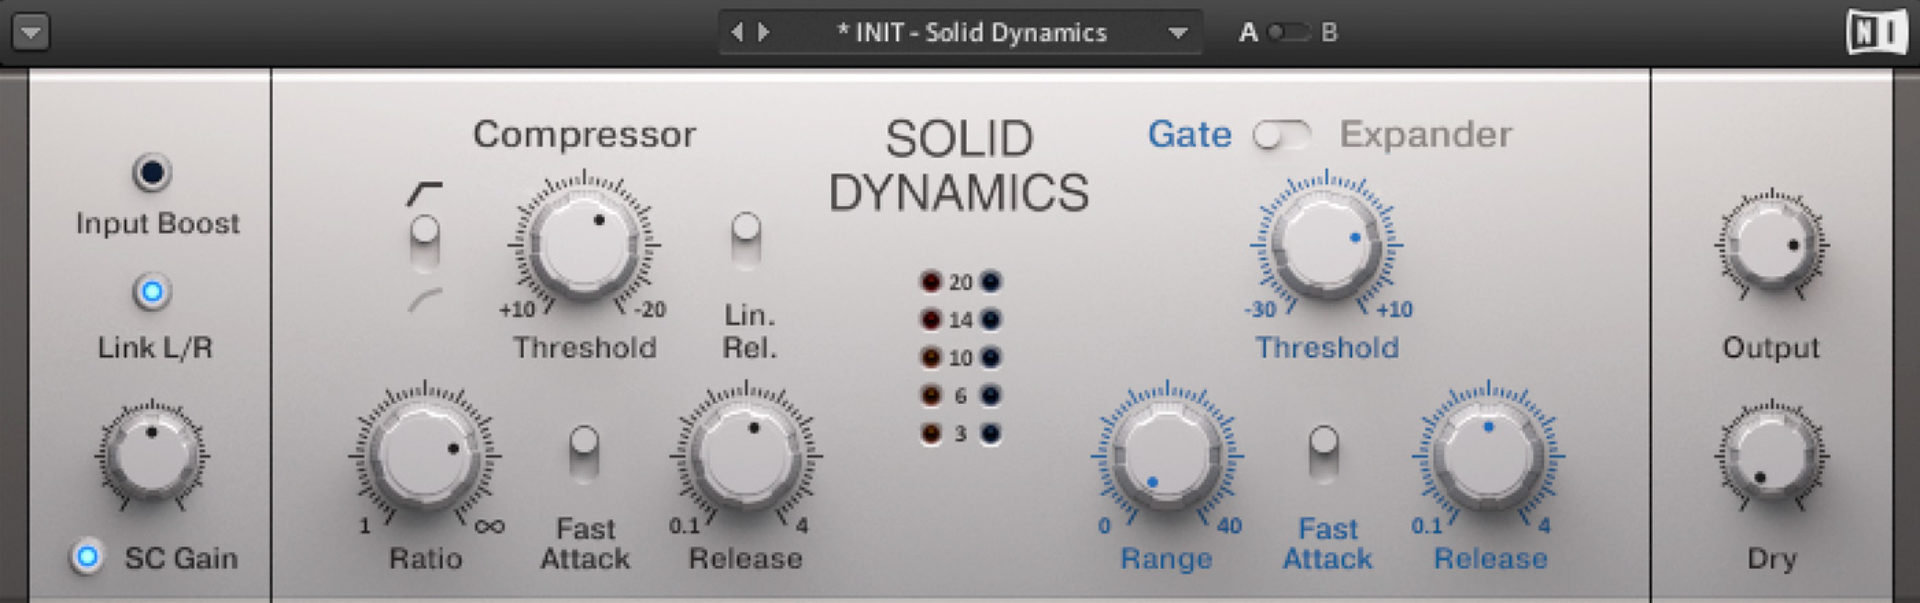Image resolution: width=1920 pixels, height=603 pixels.
Task: Click the Range label in the Gate section
Action: 1166,559
